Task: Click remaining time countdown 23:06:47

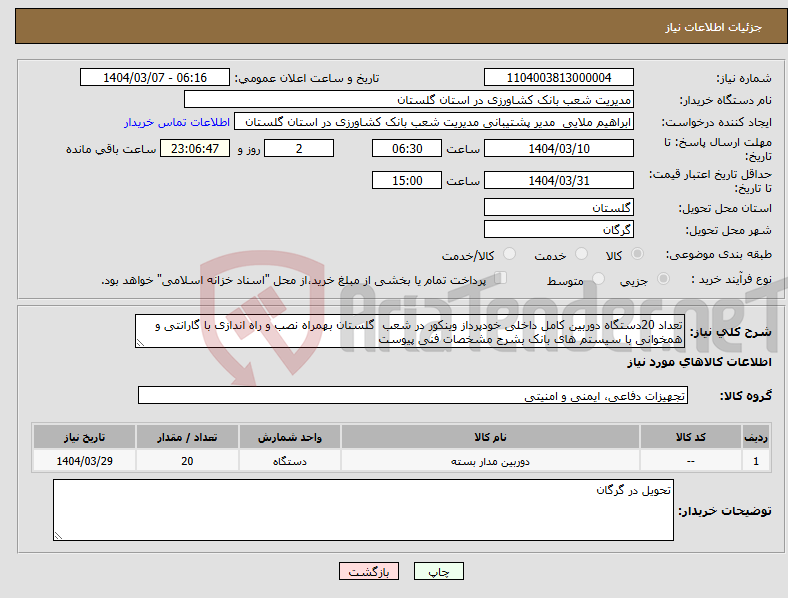Action: coord(195,148)
